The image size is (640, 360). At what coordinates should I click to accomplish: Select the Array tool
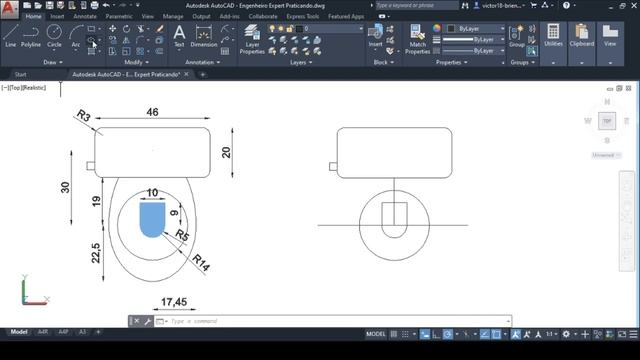140,51
